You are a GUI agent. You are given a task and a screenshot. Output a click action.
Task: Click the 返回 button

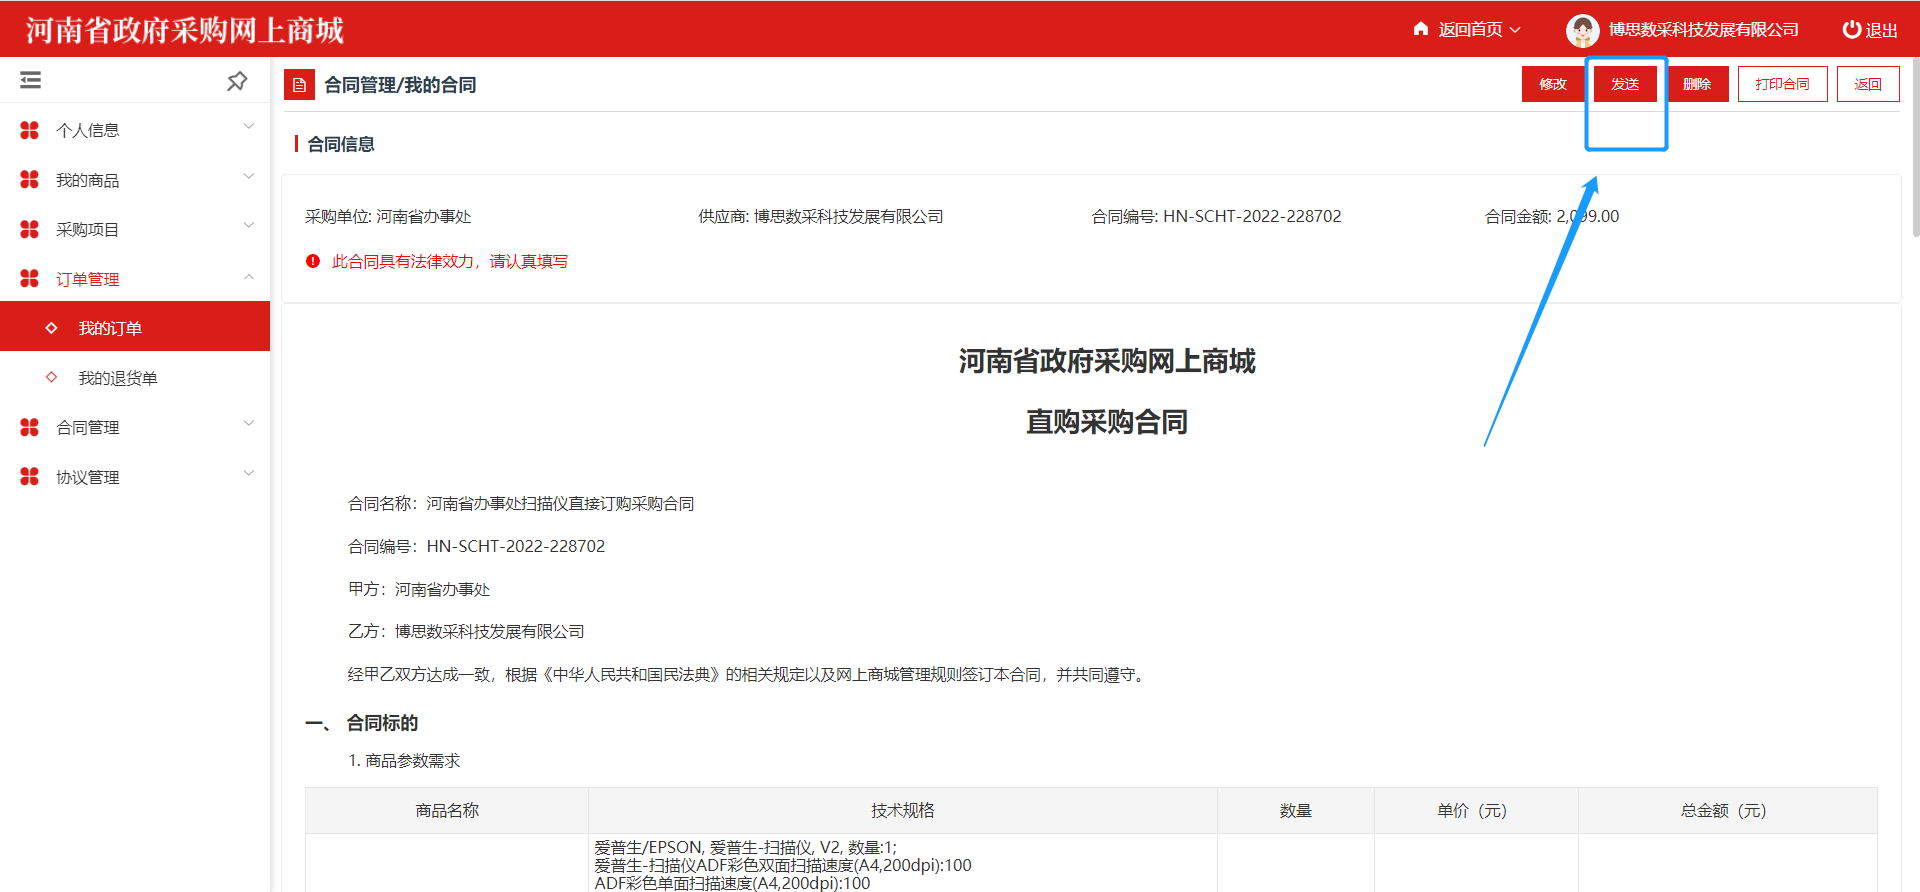(x=1868, y=84)
